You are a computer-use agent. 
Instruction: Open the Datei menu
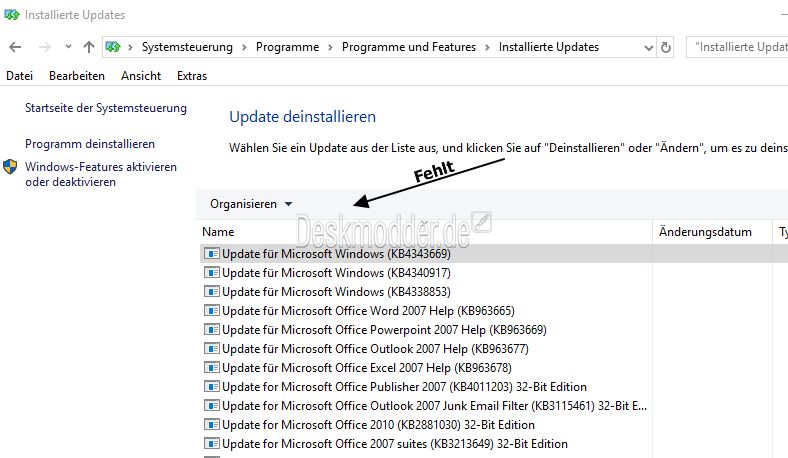coord(19,76)
